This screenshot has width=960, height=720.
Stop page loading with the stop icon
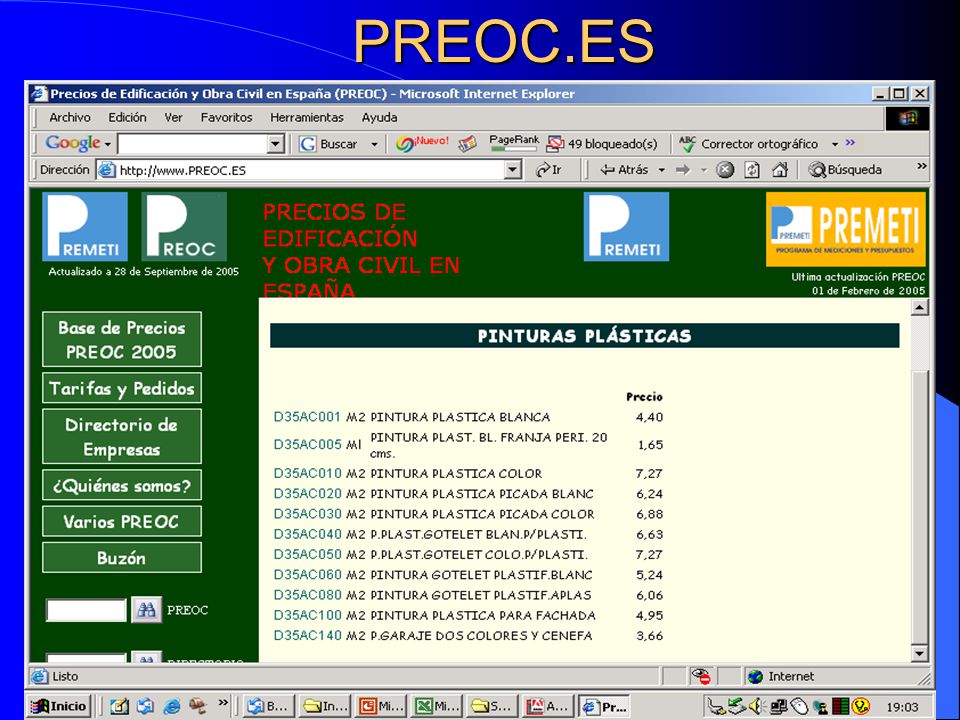point(725,170)
